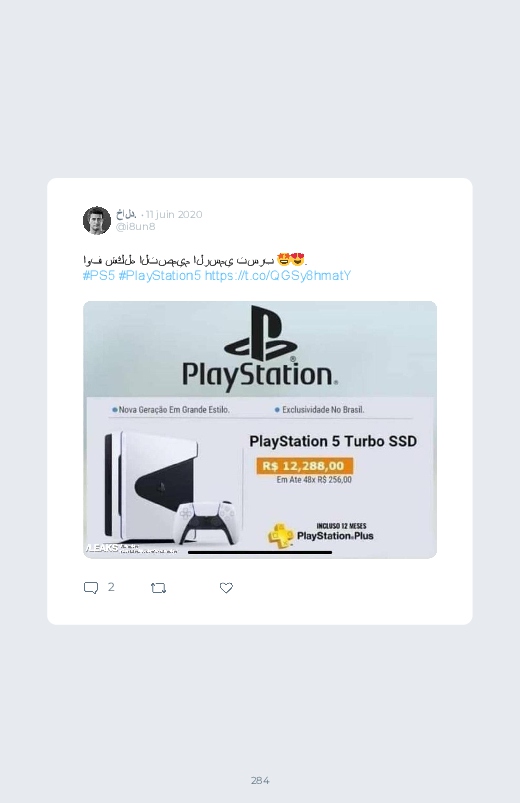Click the page number 284
520x803 pixels.
(x=260, y=780)
